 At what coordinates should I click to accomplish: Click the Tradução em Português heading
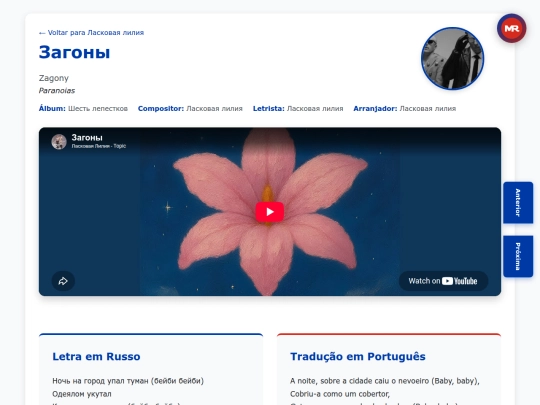[358, 356]
